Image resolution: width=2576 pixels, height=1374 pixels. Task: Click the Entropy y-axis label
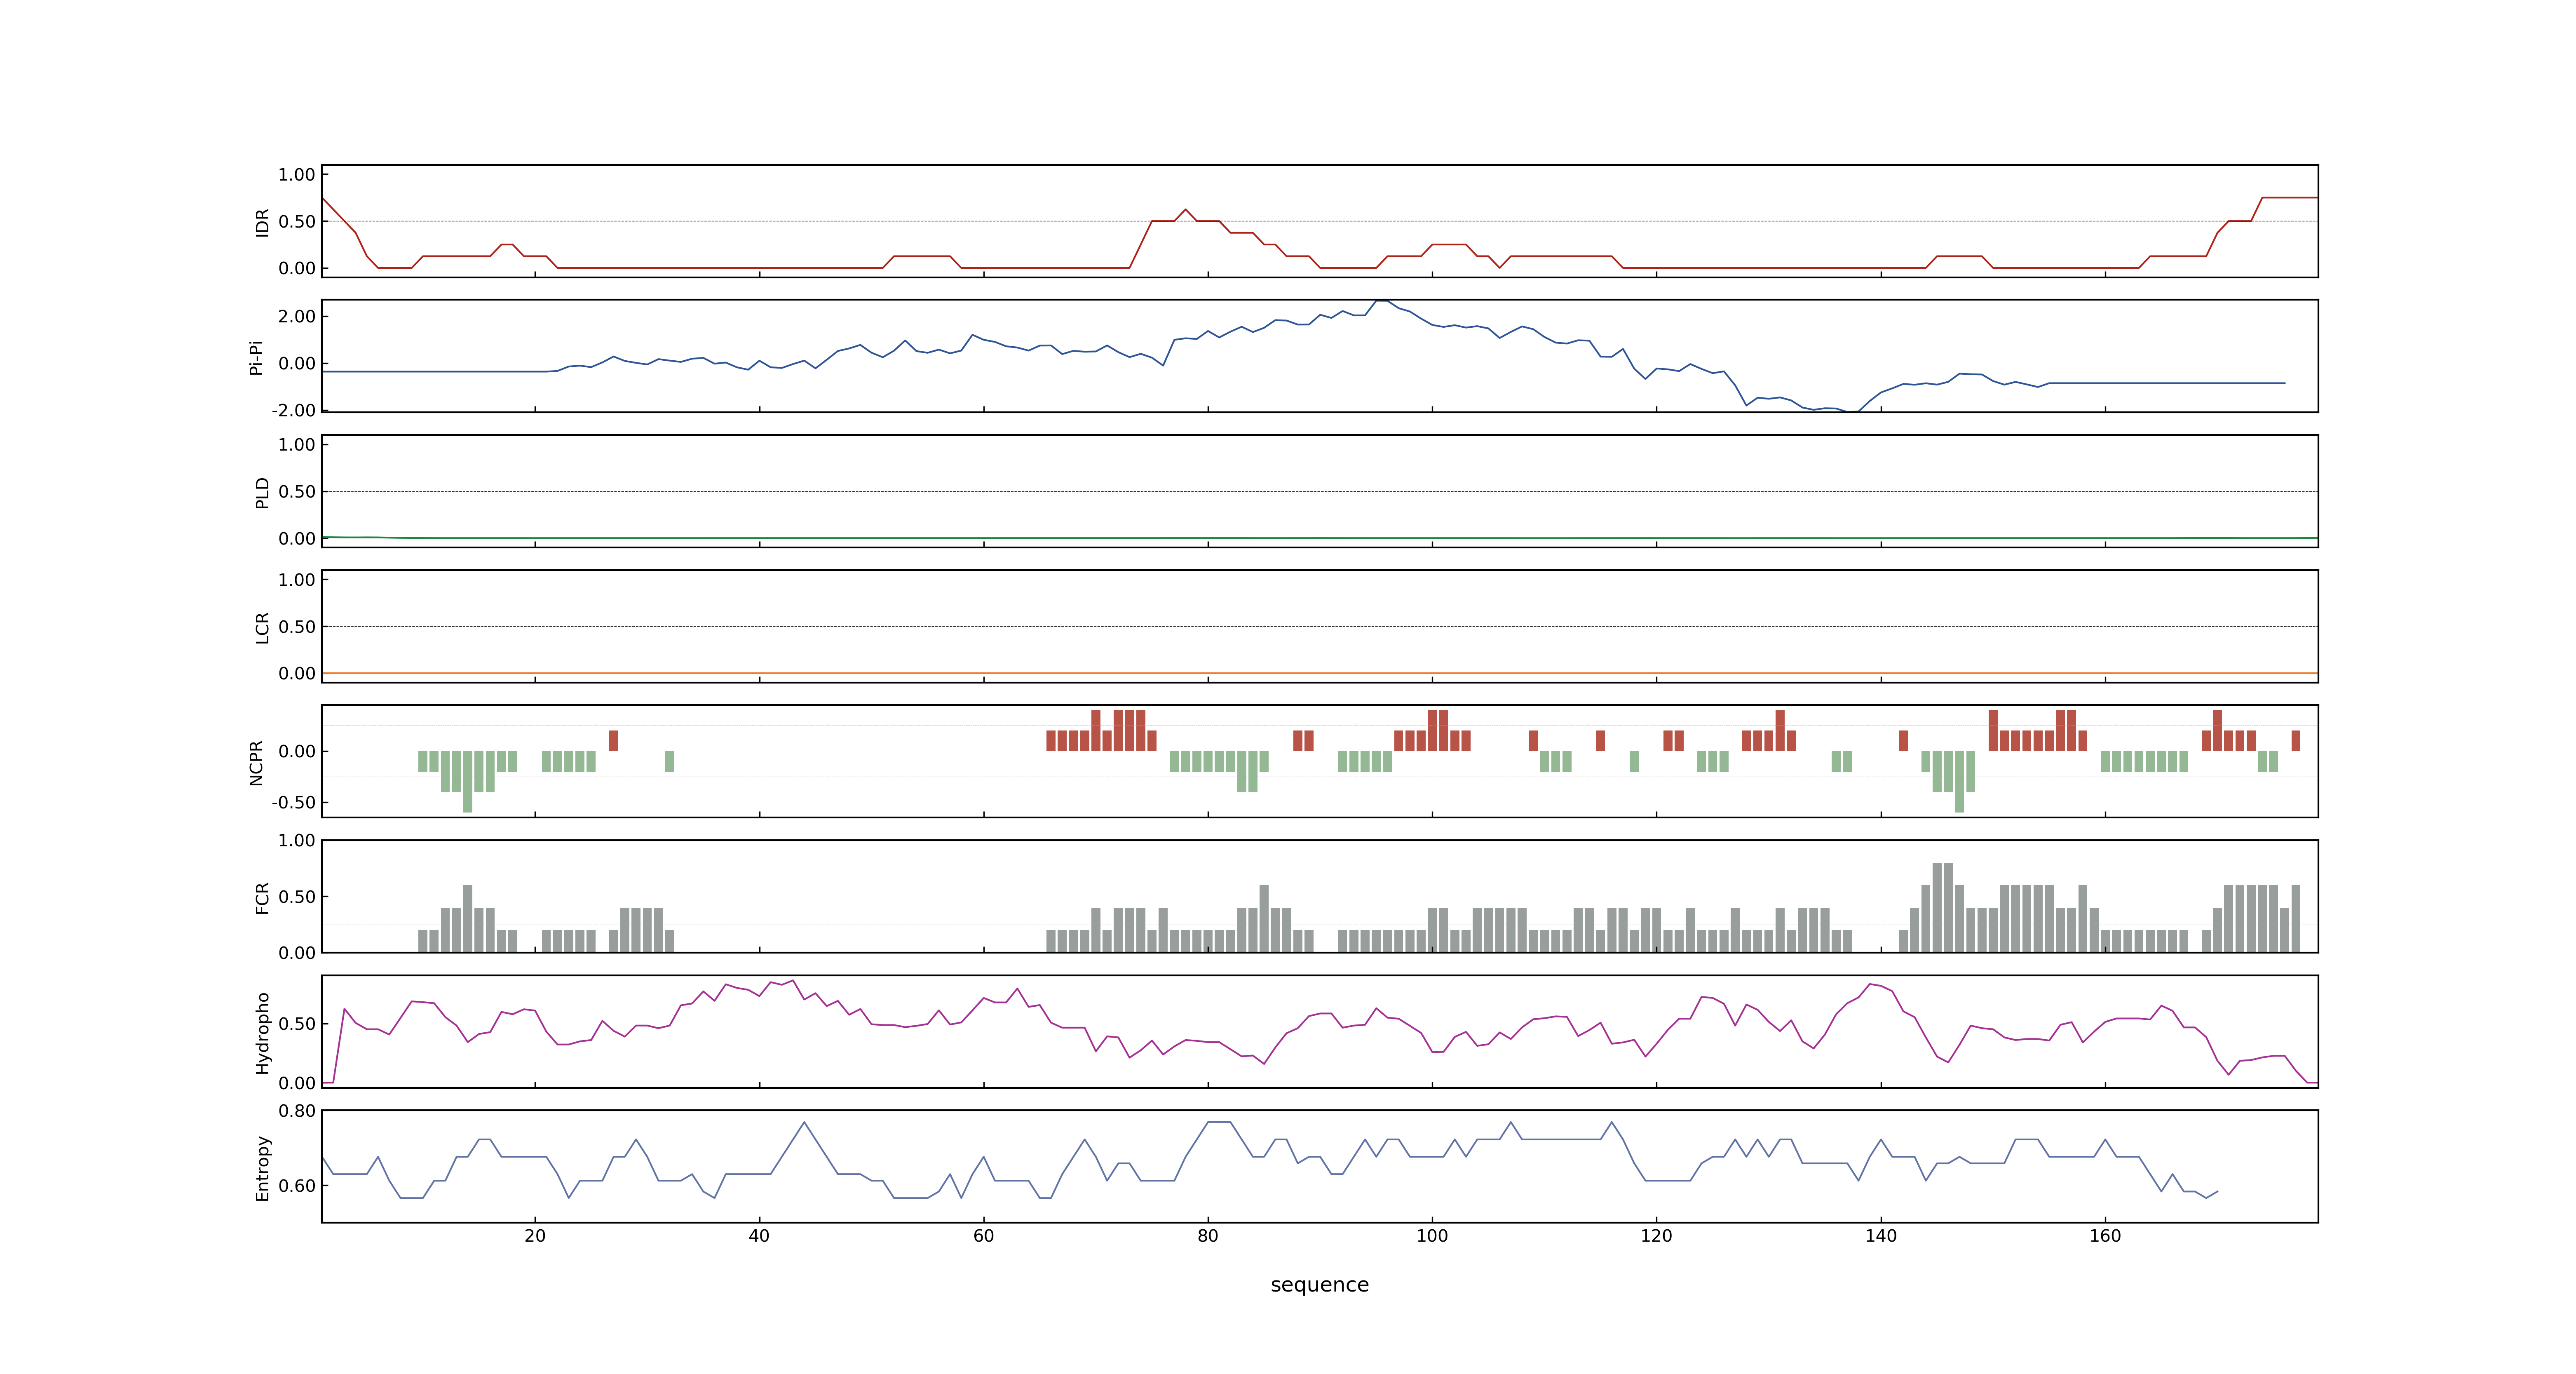pos(262,1167)
